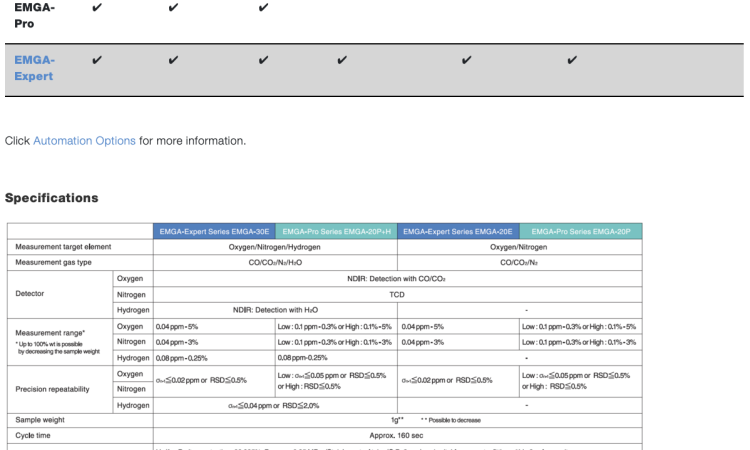Screen dimensions: 750x450
Task: Select nitrogen range 'High: 0.1%-3%' under EMGA-20P+H
Action: [369, 342]
